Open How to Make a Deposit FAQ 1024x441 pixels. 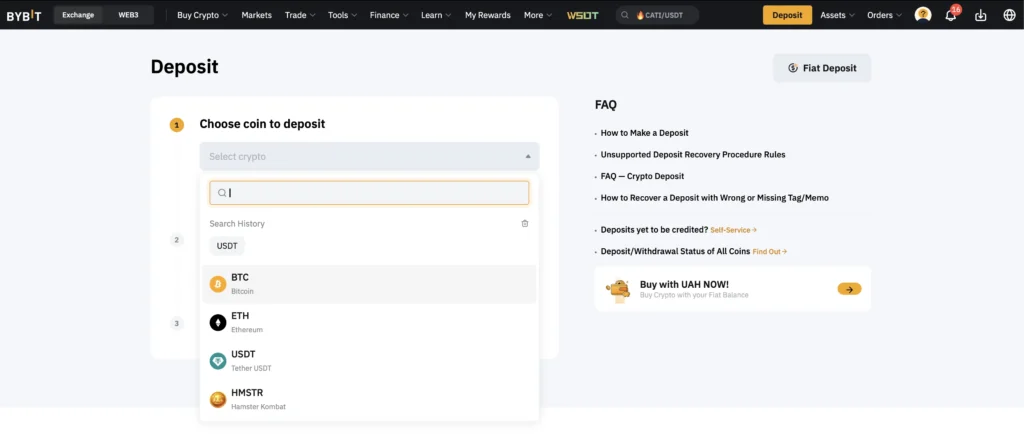645,133
